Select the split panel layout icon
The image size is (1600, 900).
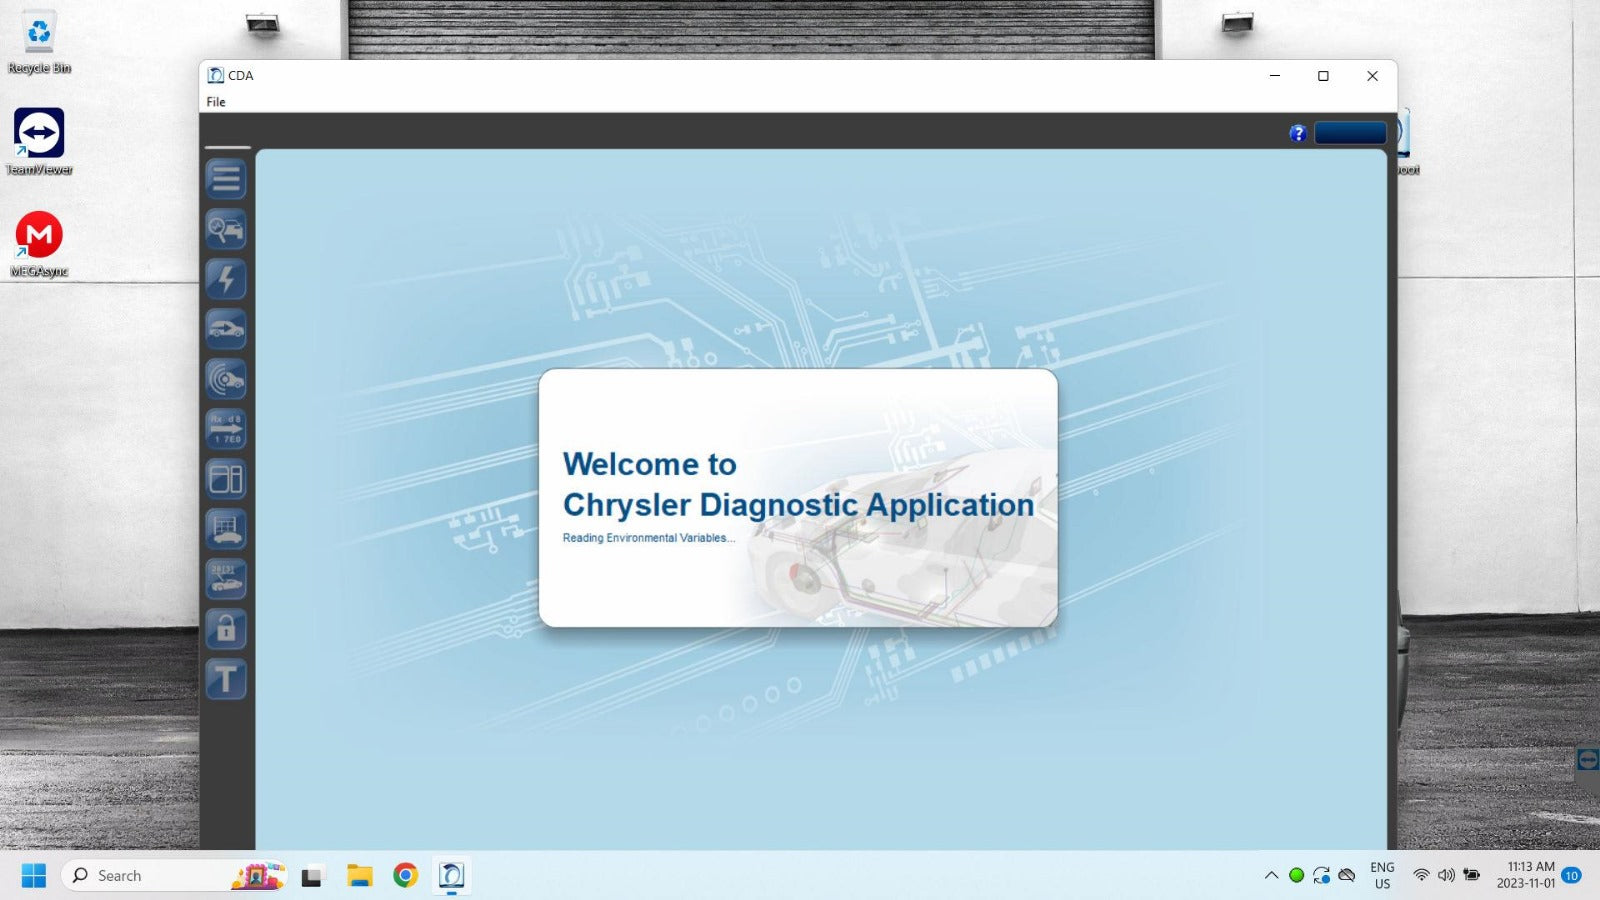[226, 479]
